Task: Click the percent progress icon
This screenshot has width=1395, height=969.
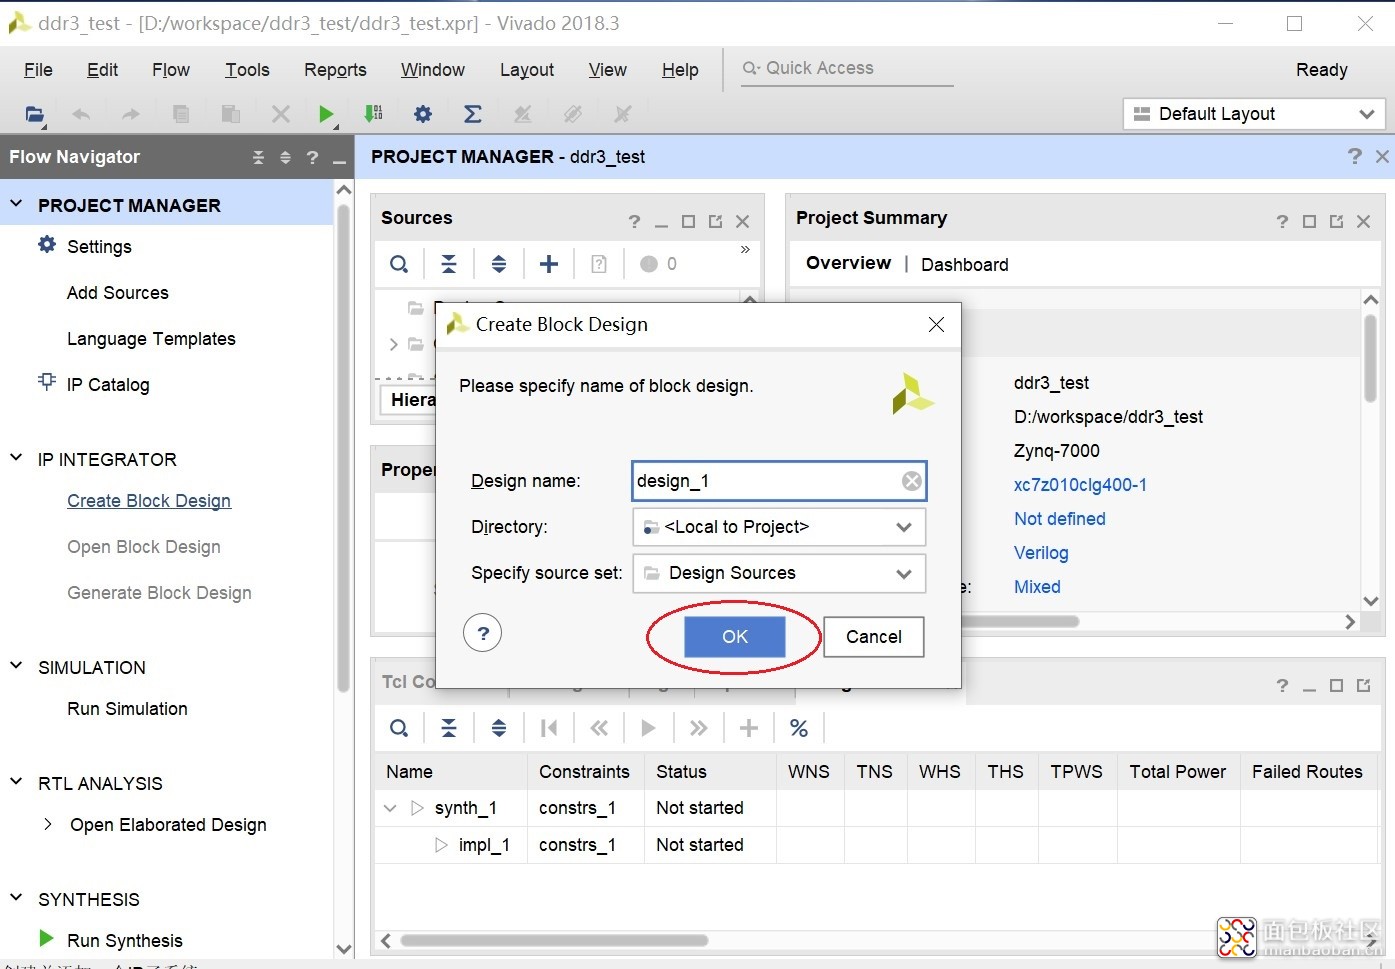Action: click(x=799, y=728)
